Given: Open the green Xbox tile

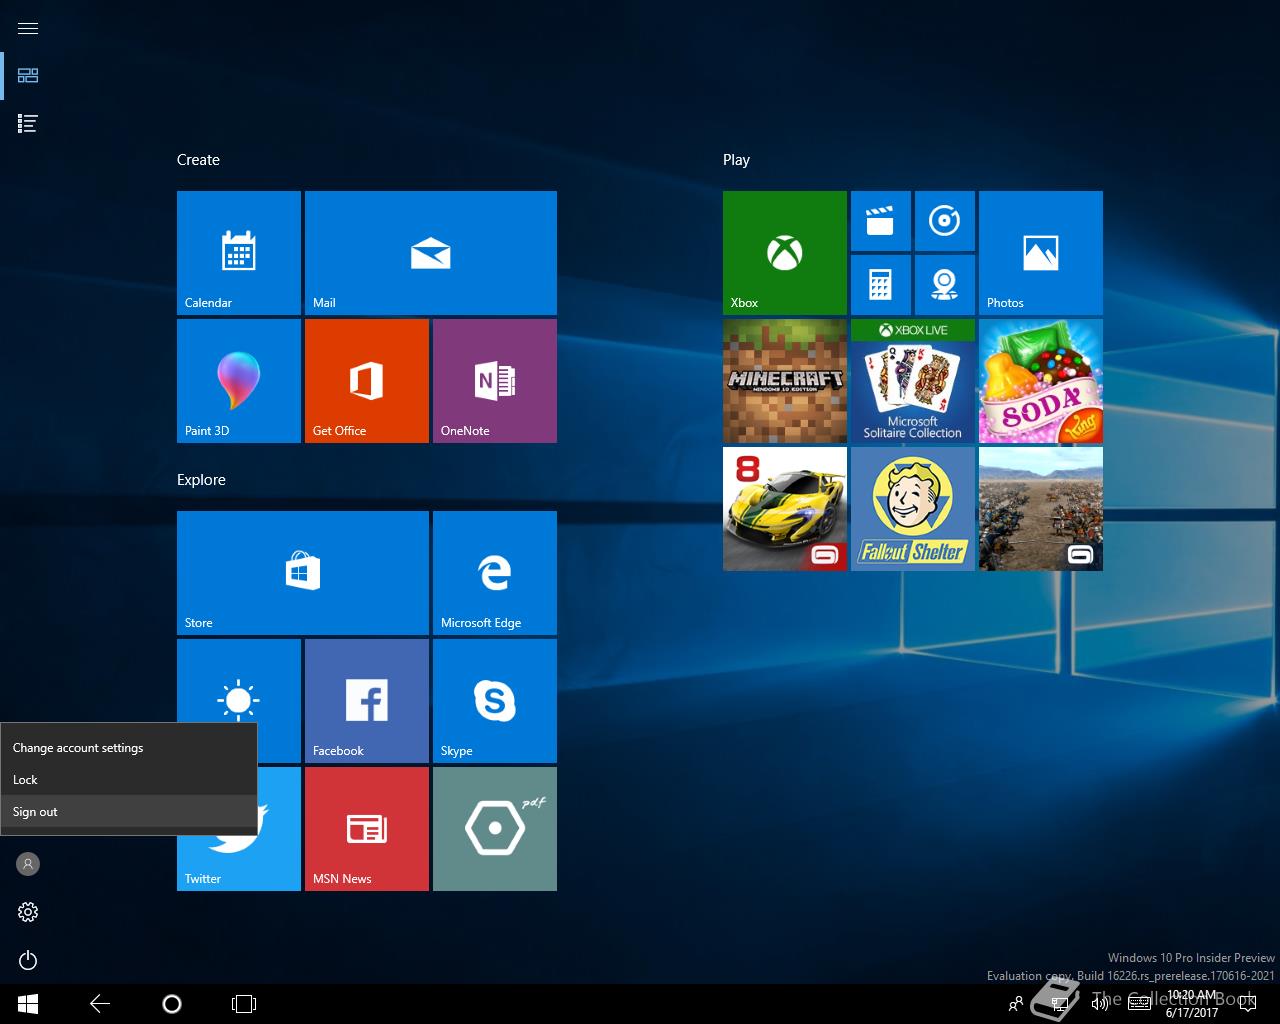Looking at the screenshot, I should pos(785,253).
